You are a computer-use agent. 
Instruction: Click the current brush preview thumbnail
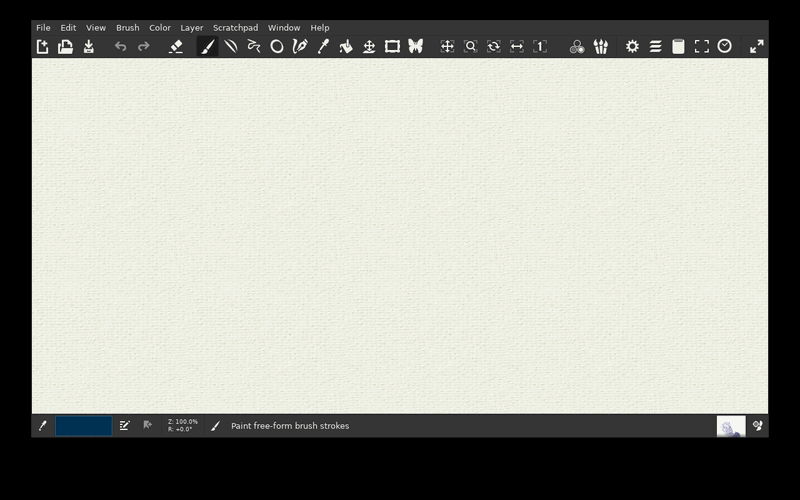pos(731,426)
